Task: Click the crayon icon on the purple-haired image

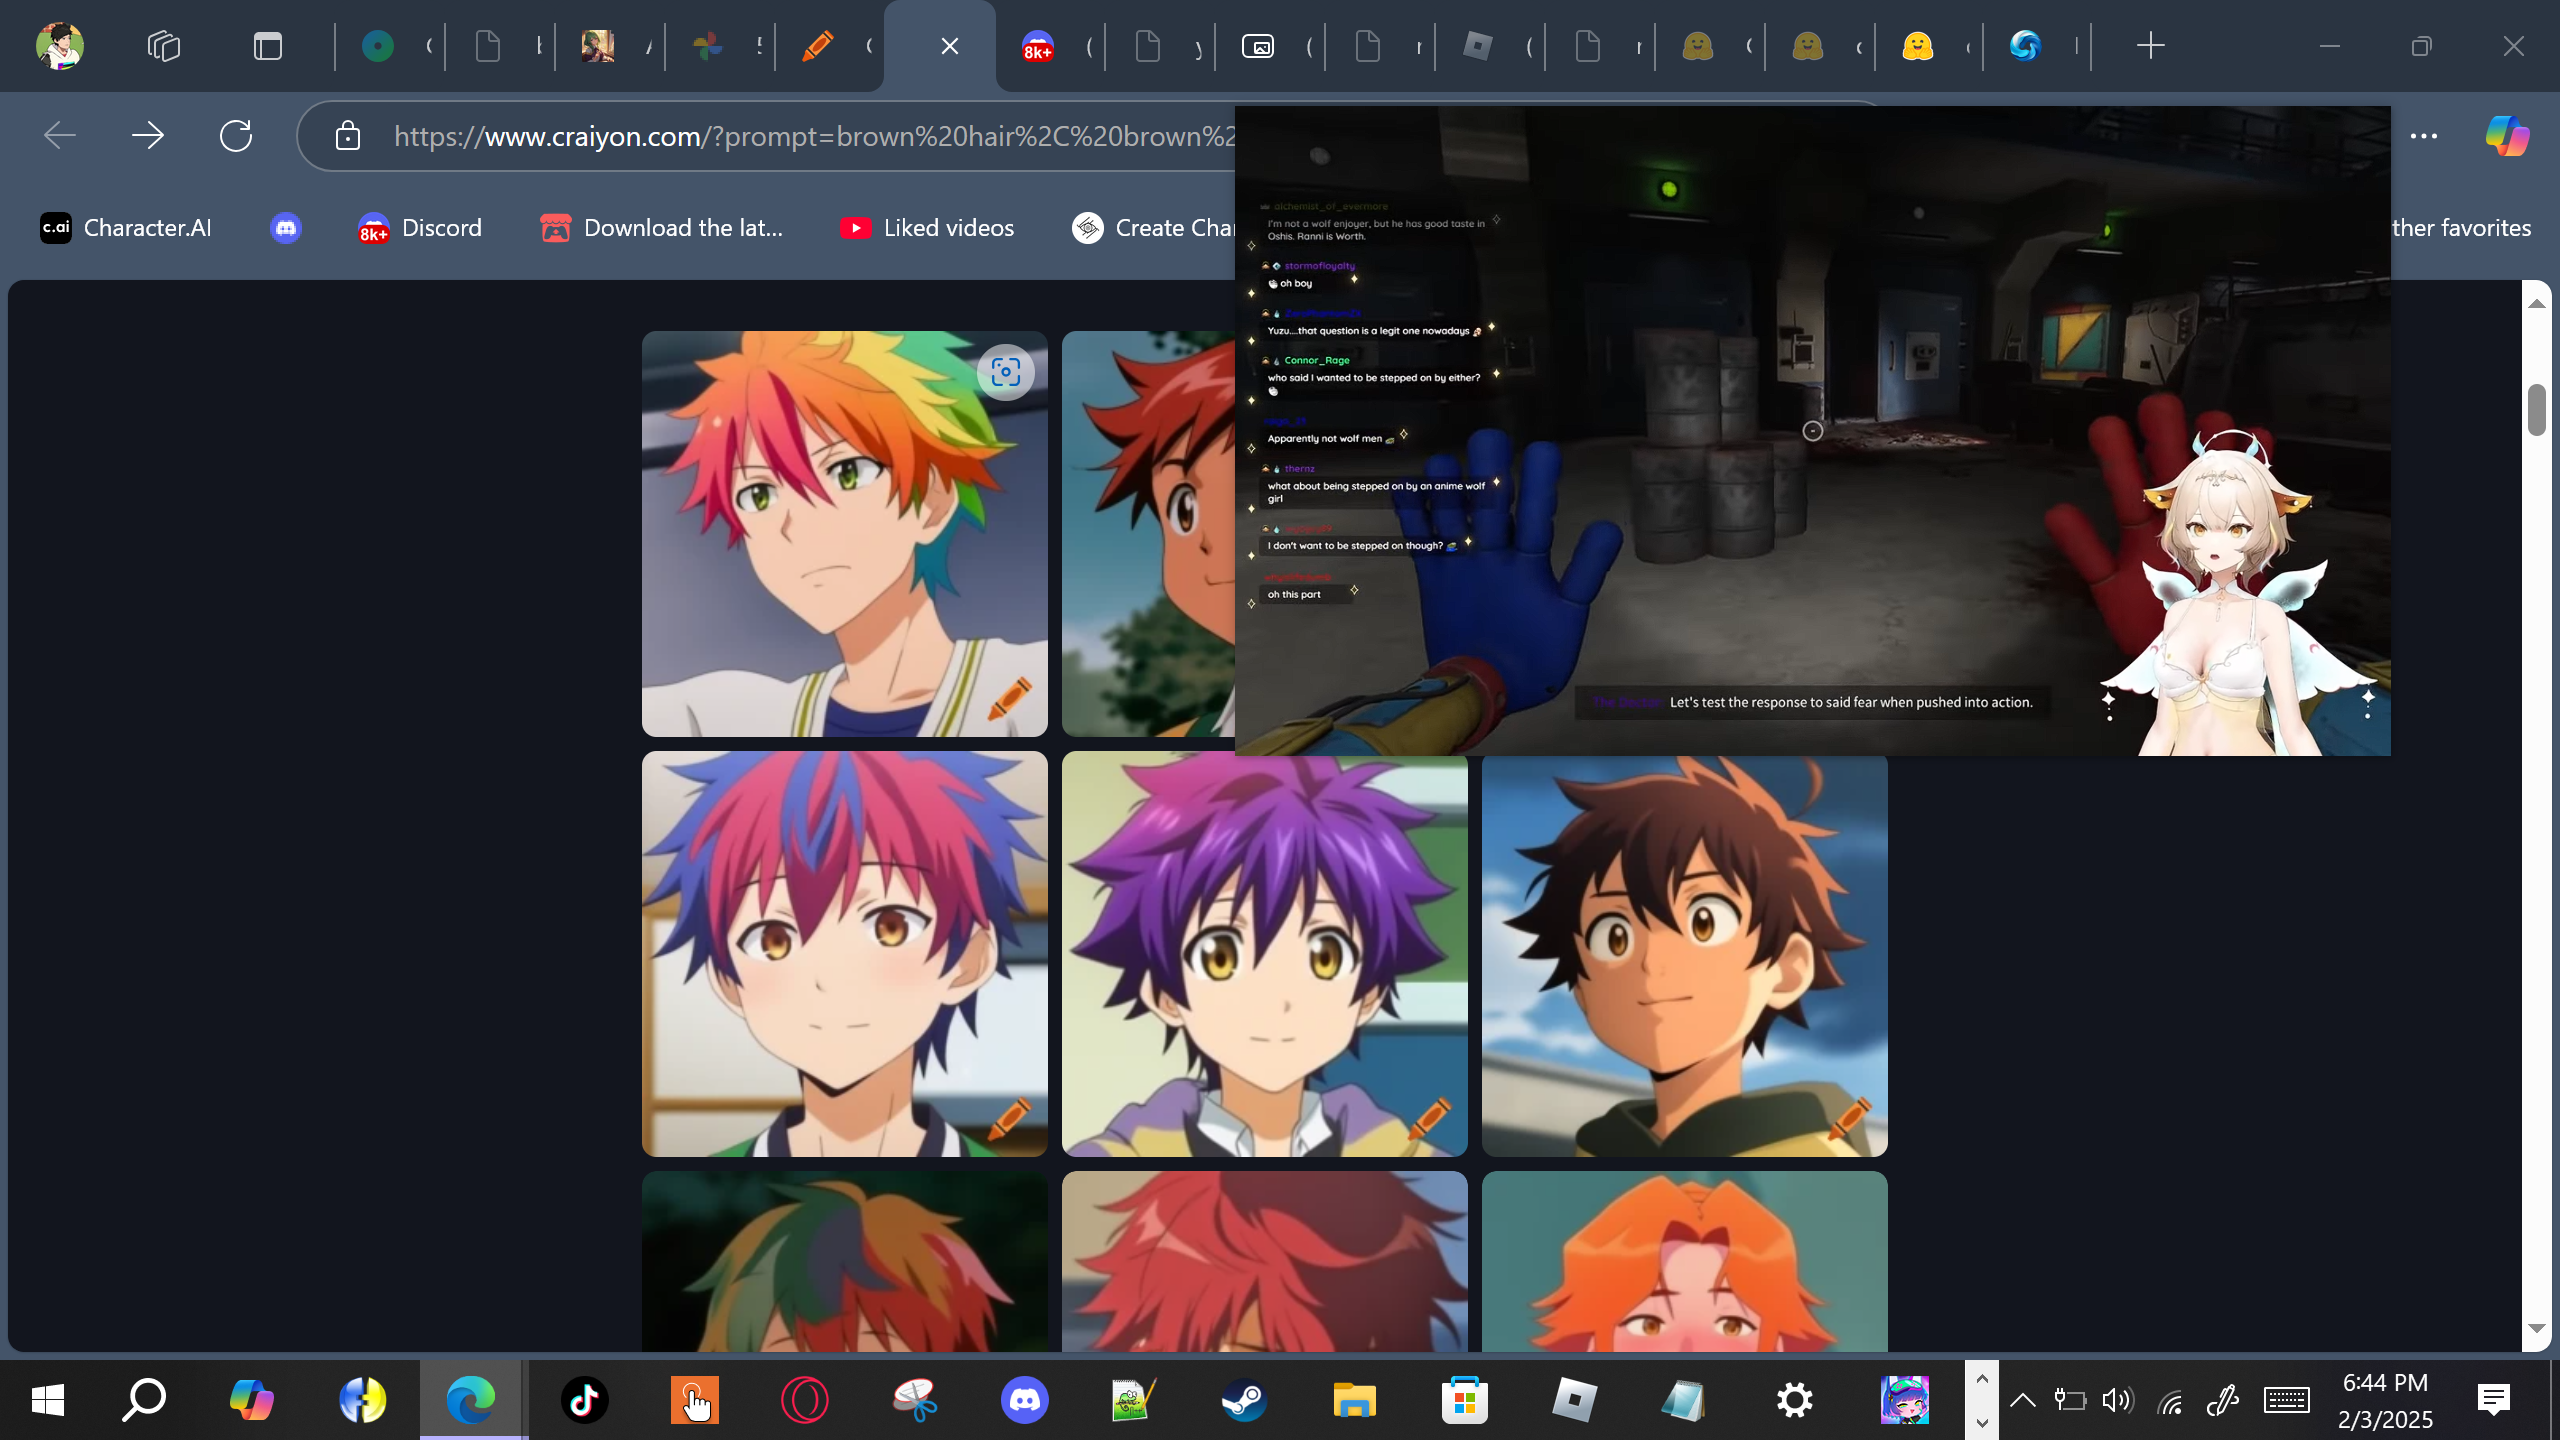Action: [1430, 1117]
